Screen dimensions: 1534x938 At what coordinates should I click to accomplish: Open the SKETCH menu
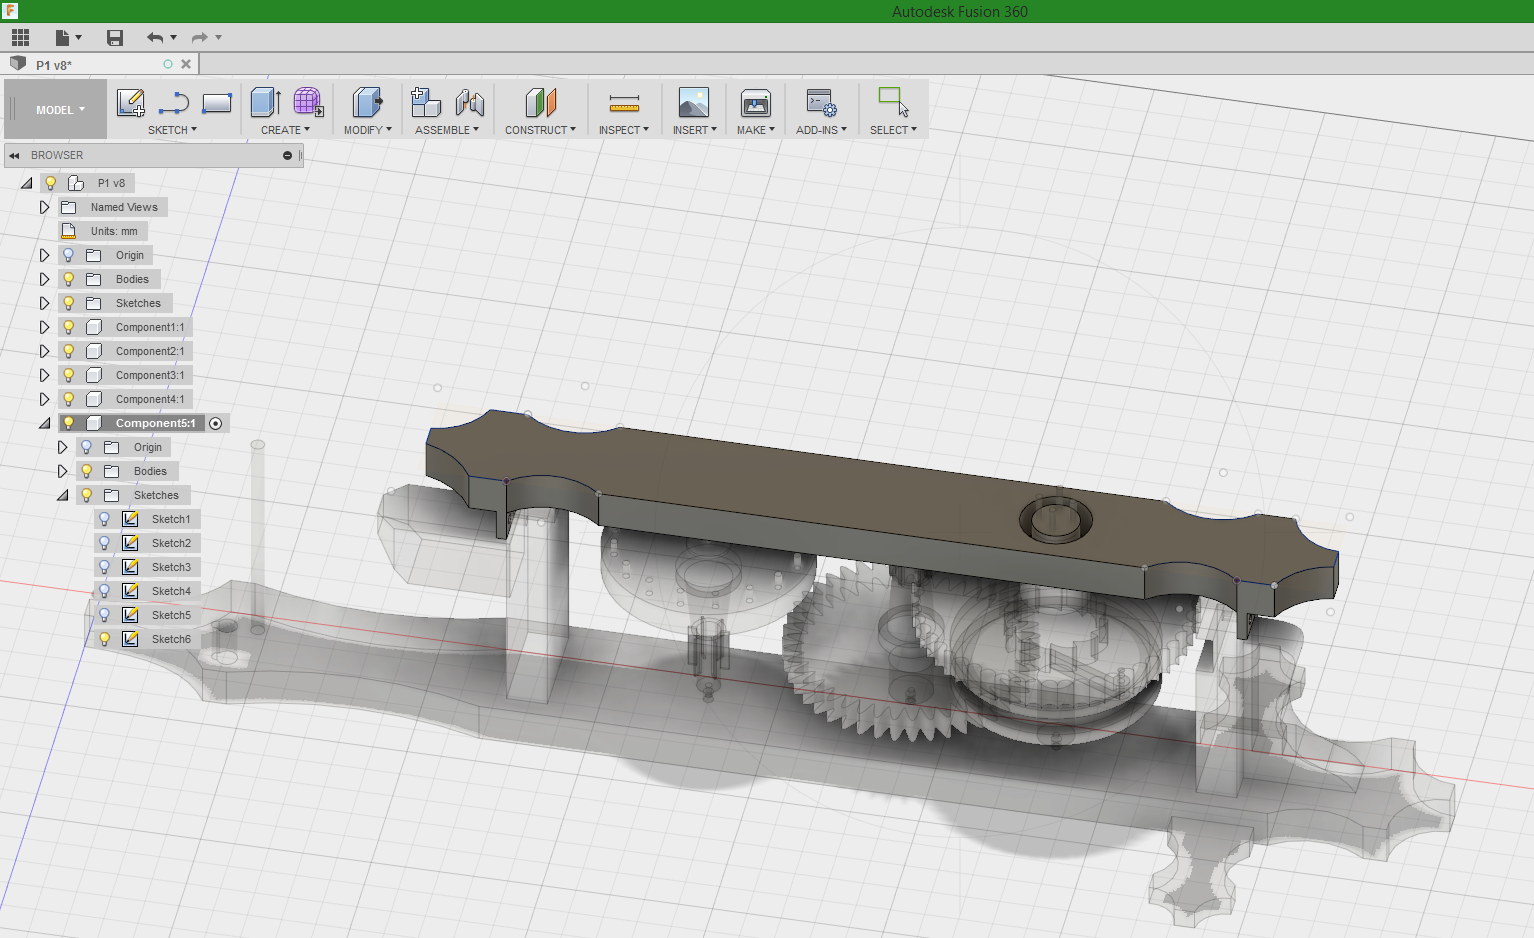pos(172,130)
